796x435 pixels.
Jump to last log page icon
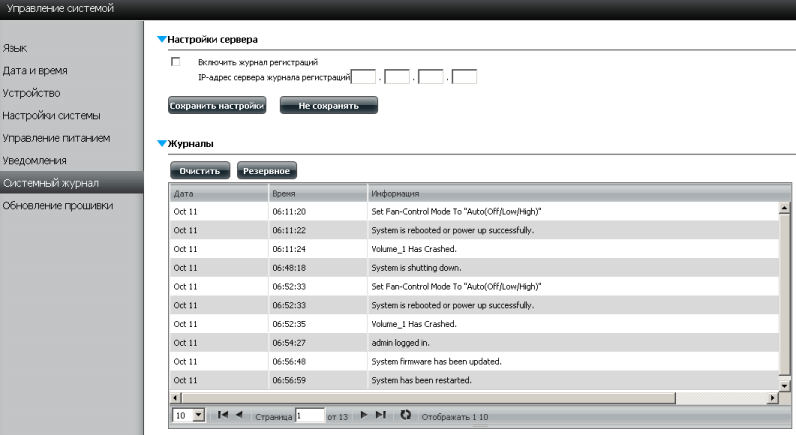coord(381,415)
